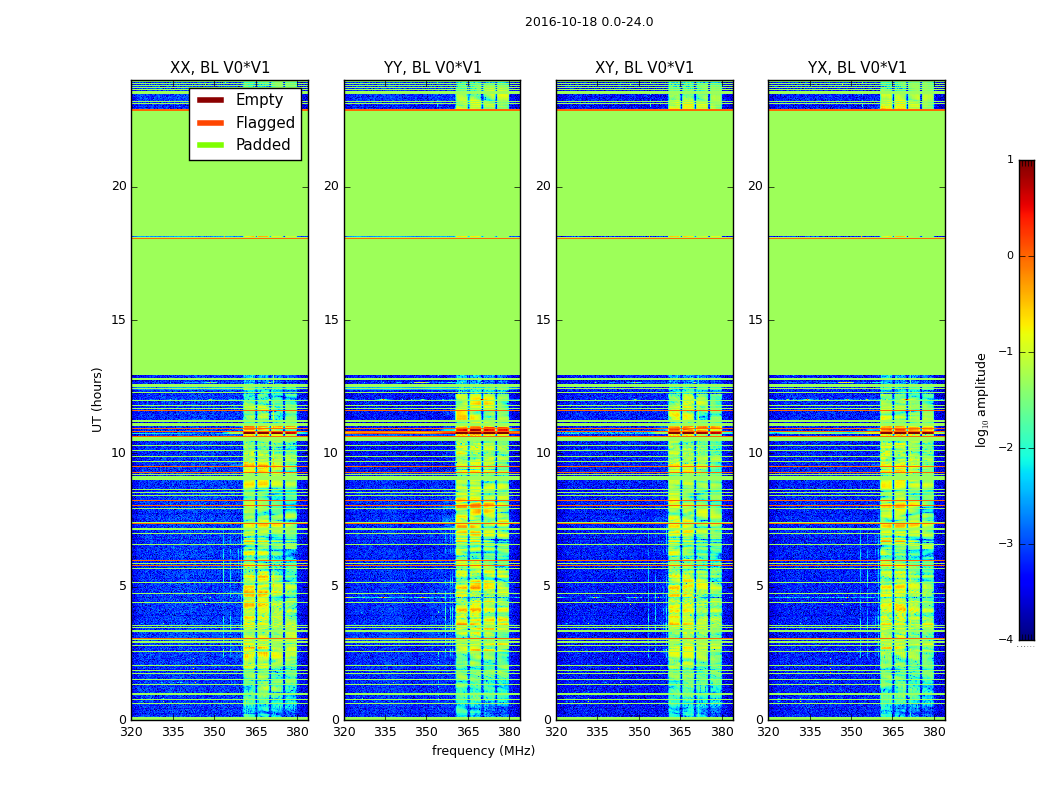Click the YY spectrogram plot area
1050x800 pixels.
click(433, 400)
